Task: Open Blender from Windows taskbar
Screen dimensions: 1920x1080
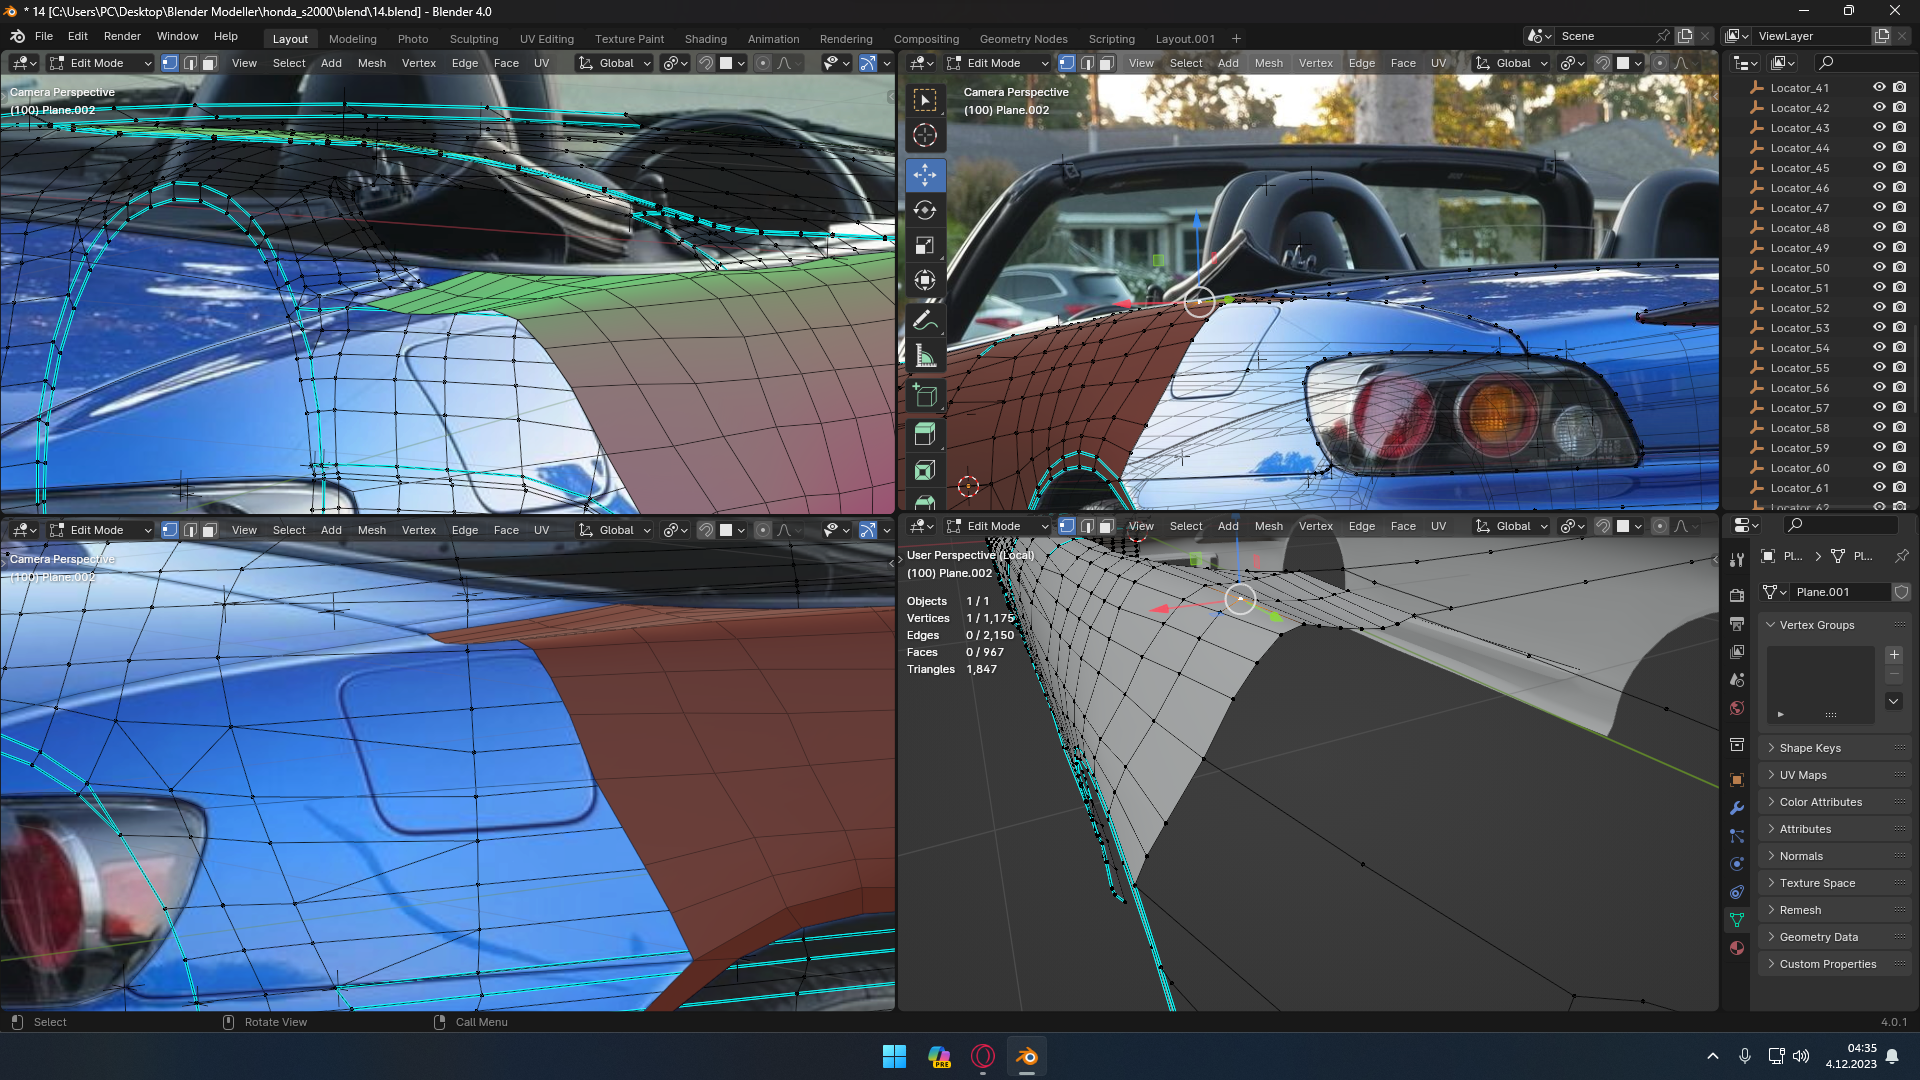Action: (x=1027, y=1057)
